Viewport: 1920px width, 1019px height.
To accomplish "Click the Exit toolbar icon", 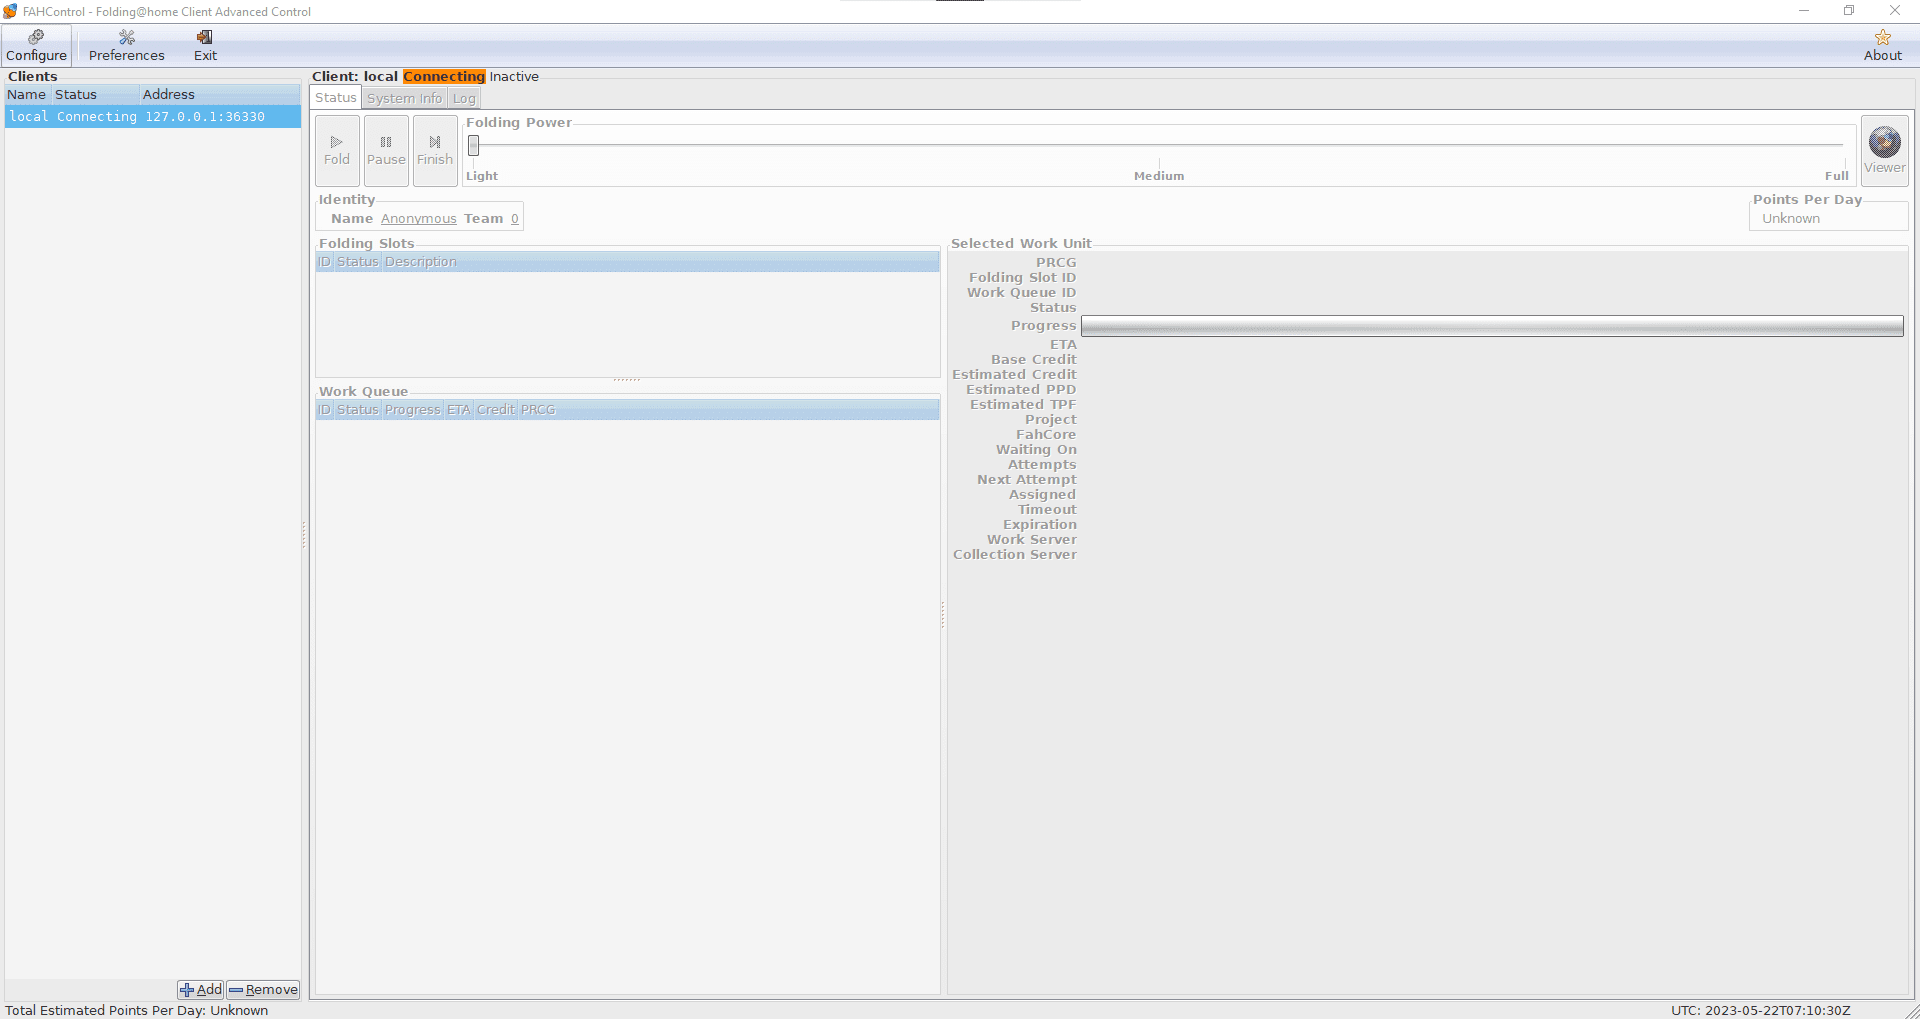I will pos(205,46).
